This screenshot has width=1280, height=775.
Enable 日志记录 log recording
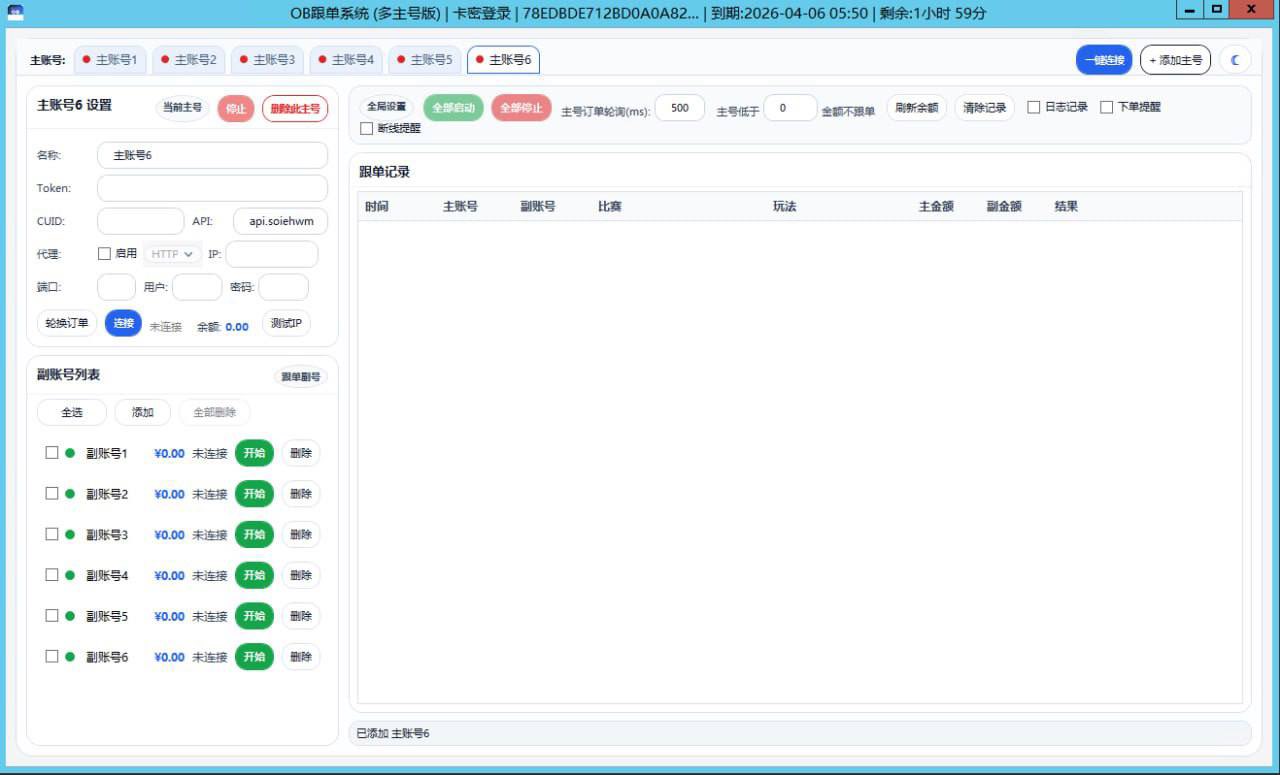(x=1036, y=107)
